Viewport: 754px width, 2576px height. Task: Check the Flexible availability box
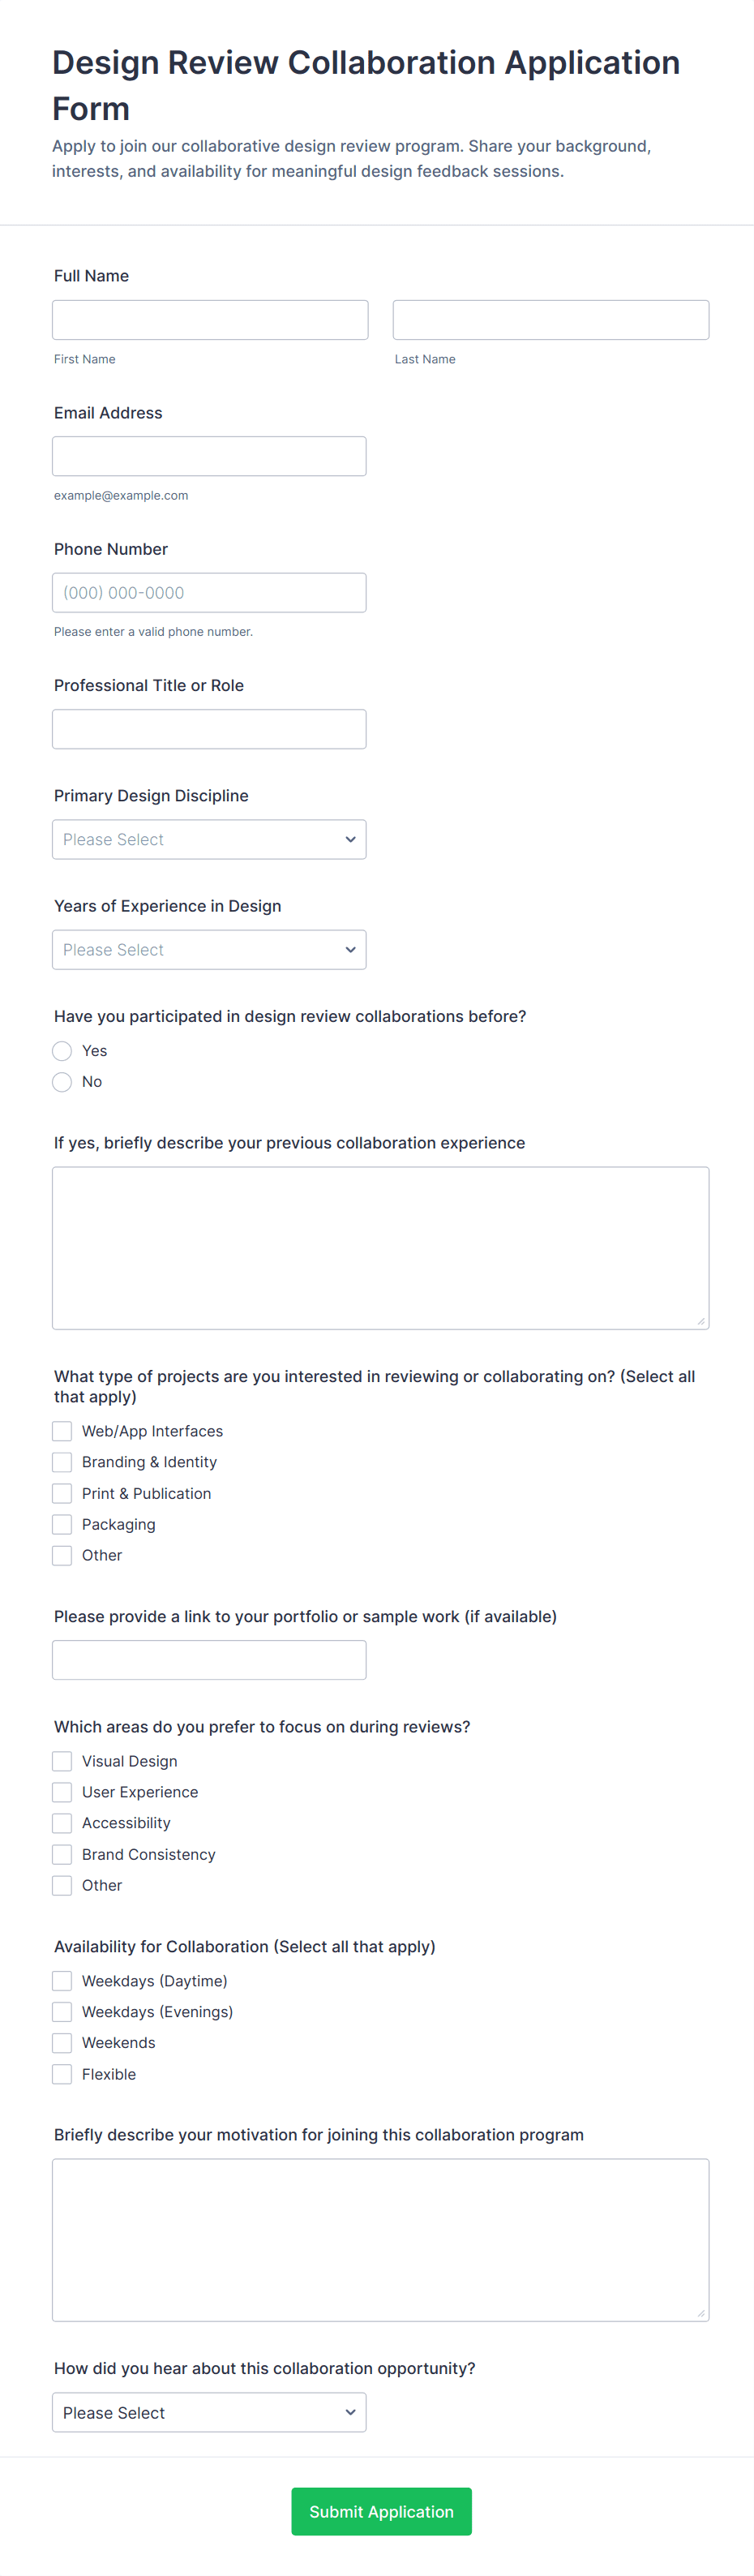coord(62,2075)
